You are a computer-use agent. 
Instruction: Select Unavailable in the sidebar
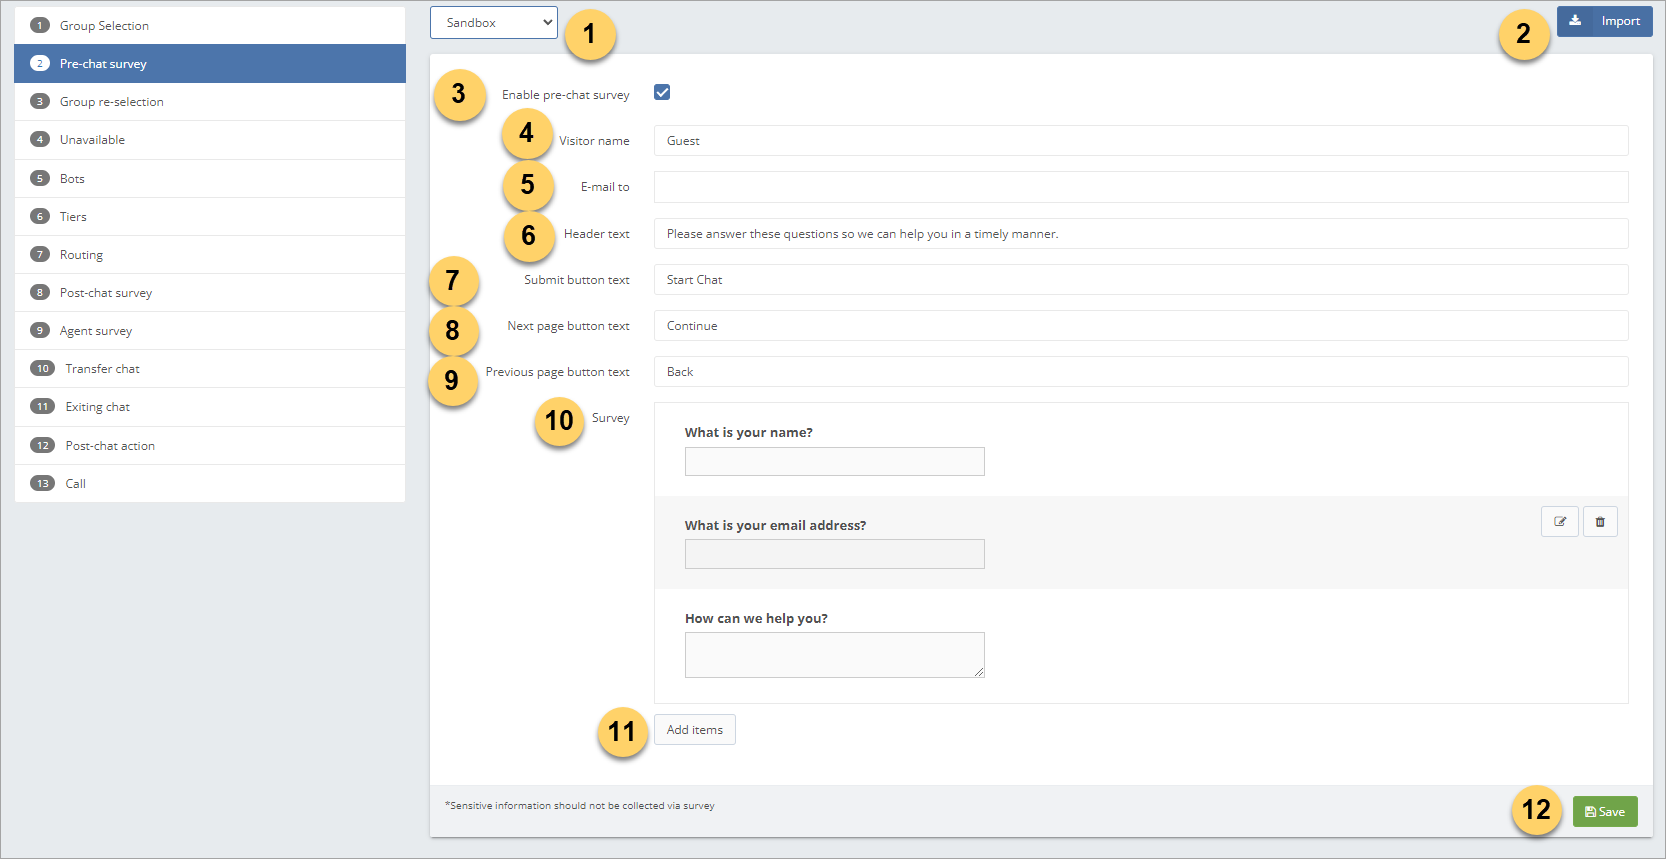(92, 140)
